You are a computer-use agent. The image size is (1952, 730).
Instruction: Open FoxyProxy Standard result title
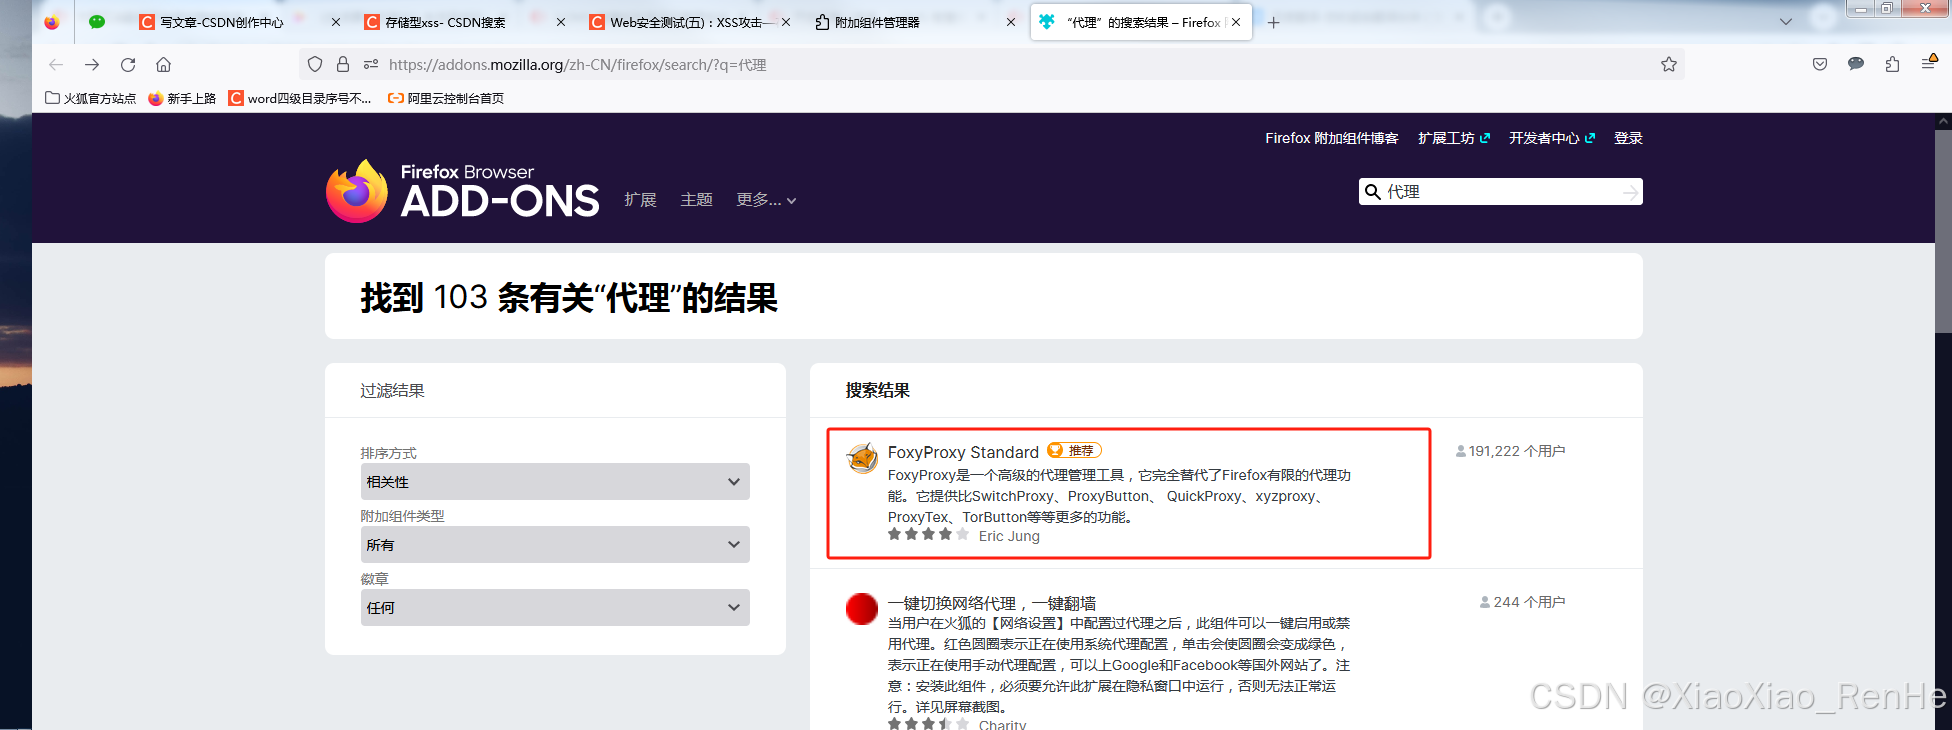click(963, 452)
